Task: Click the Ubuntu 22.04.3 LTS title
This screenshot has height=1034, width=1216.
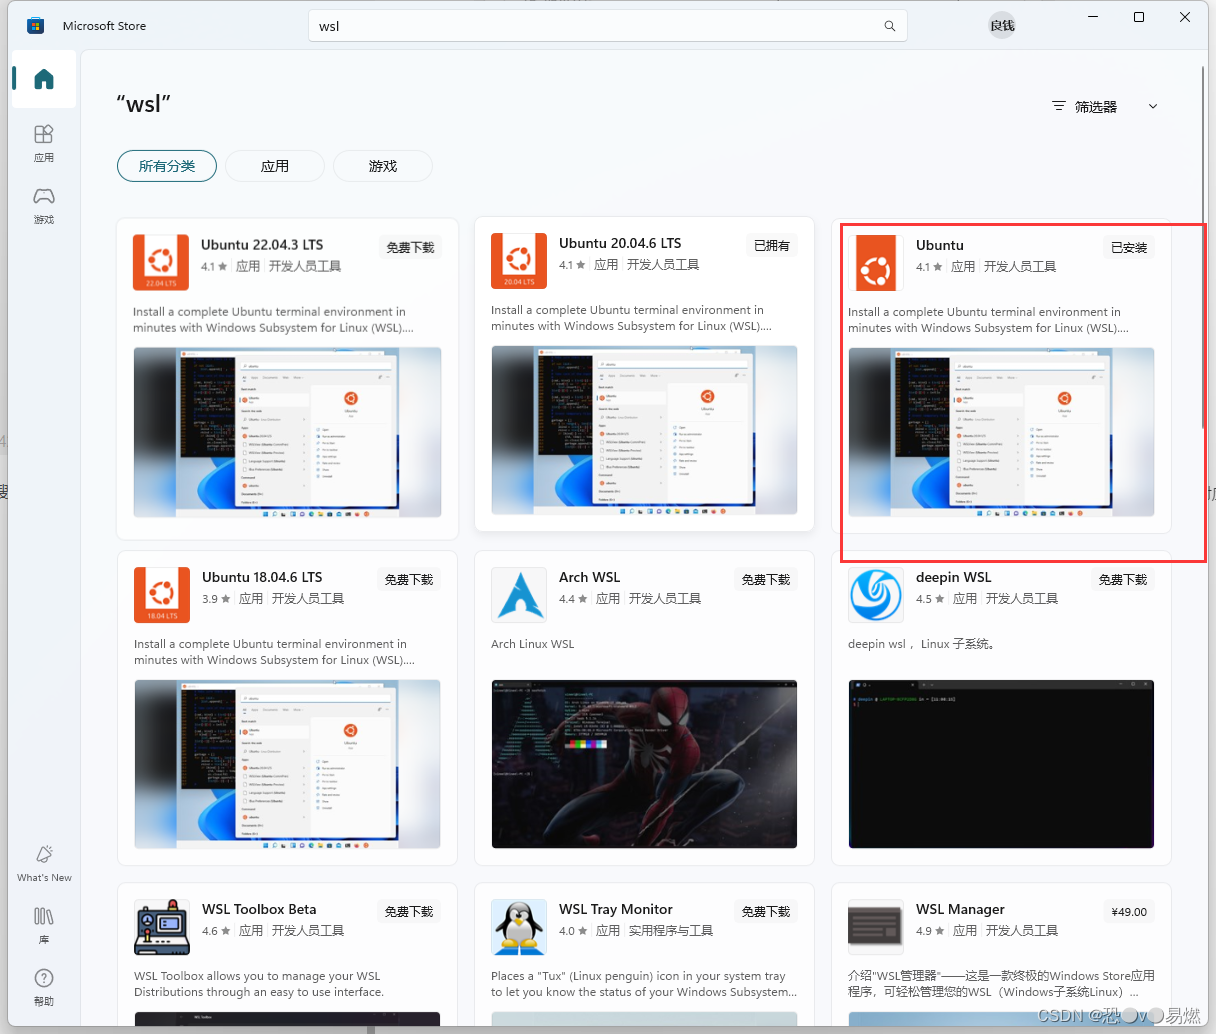Action: point(262,245)
